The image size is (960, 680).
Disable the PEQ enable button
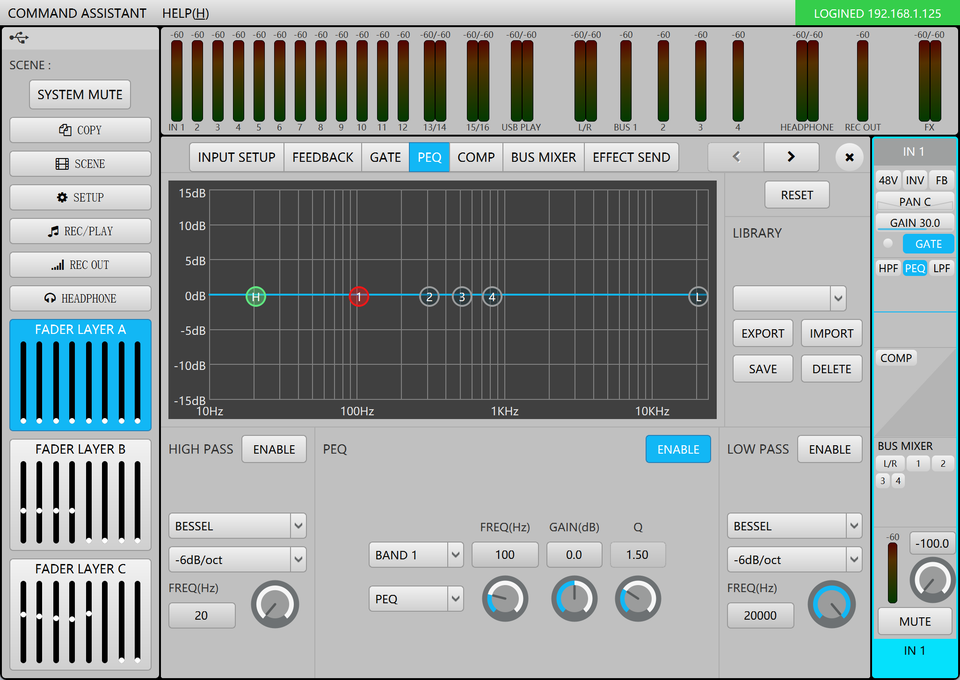pos(677,449)
